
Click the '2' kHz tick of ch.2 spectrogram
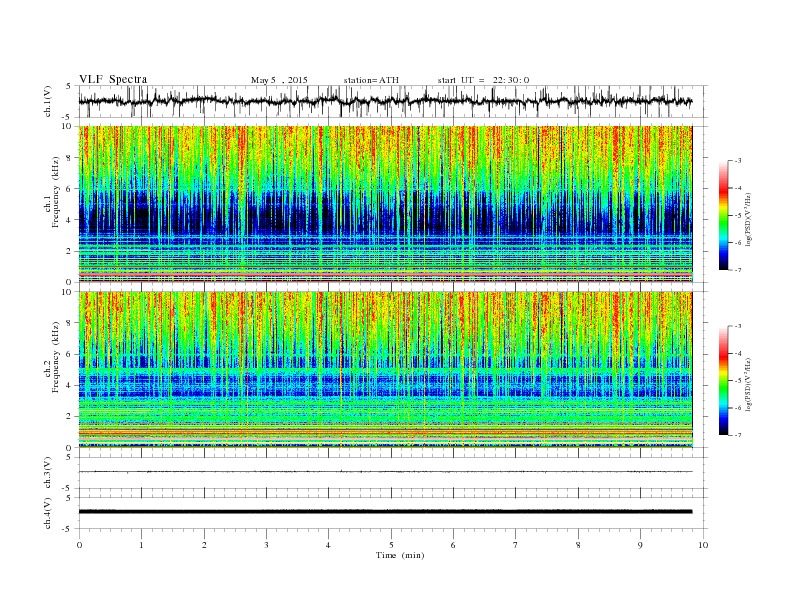point(70,417)
